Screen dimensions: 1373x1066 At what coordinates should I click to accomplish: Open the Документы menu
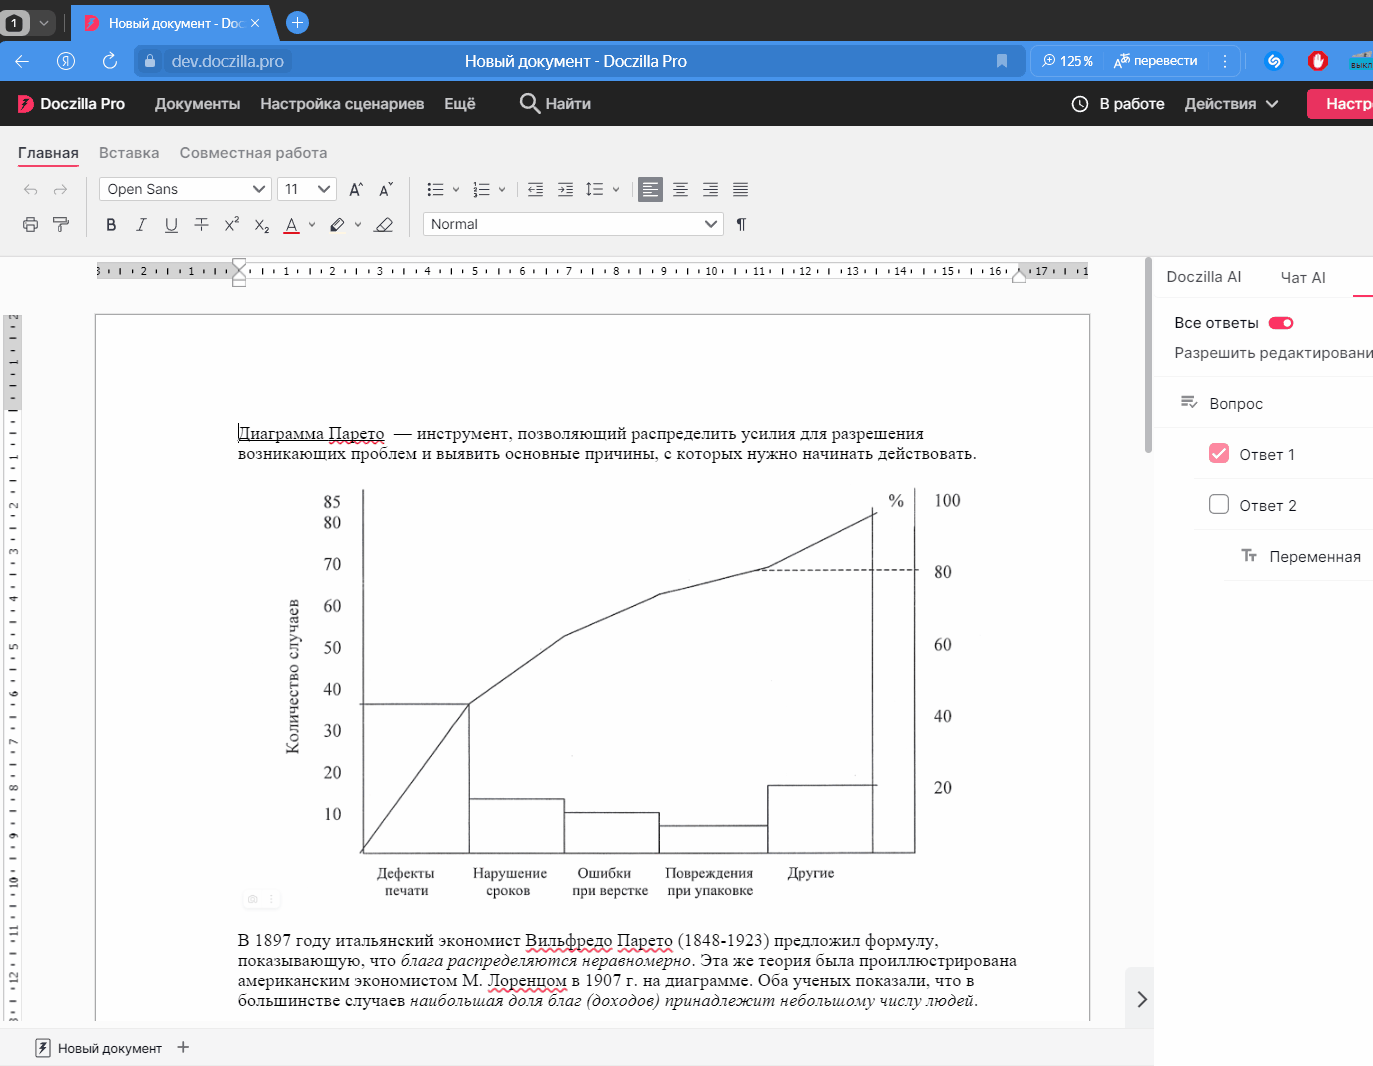click(x=197, y=104)
